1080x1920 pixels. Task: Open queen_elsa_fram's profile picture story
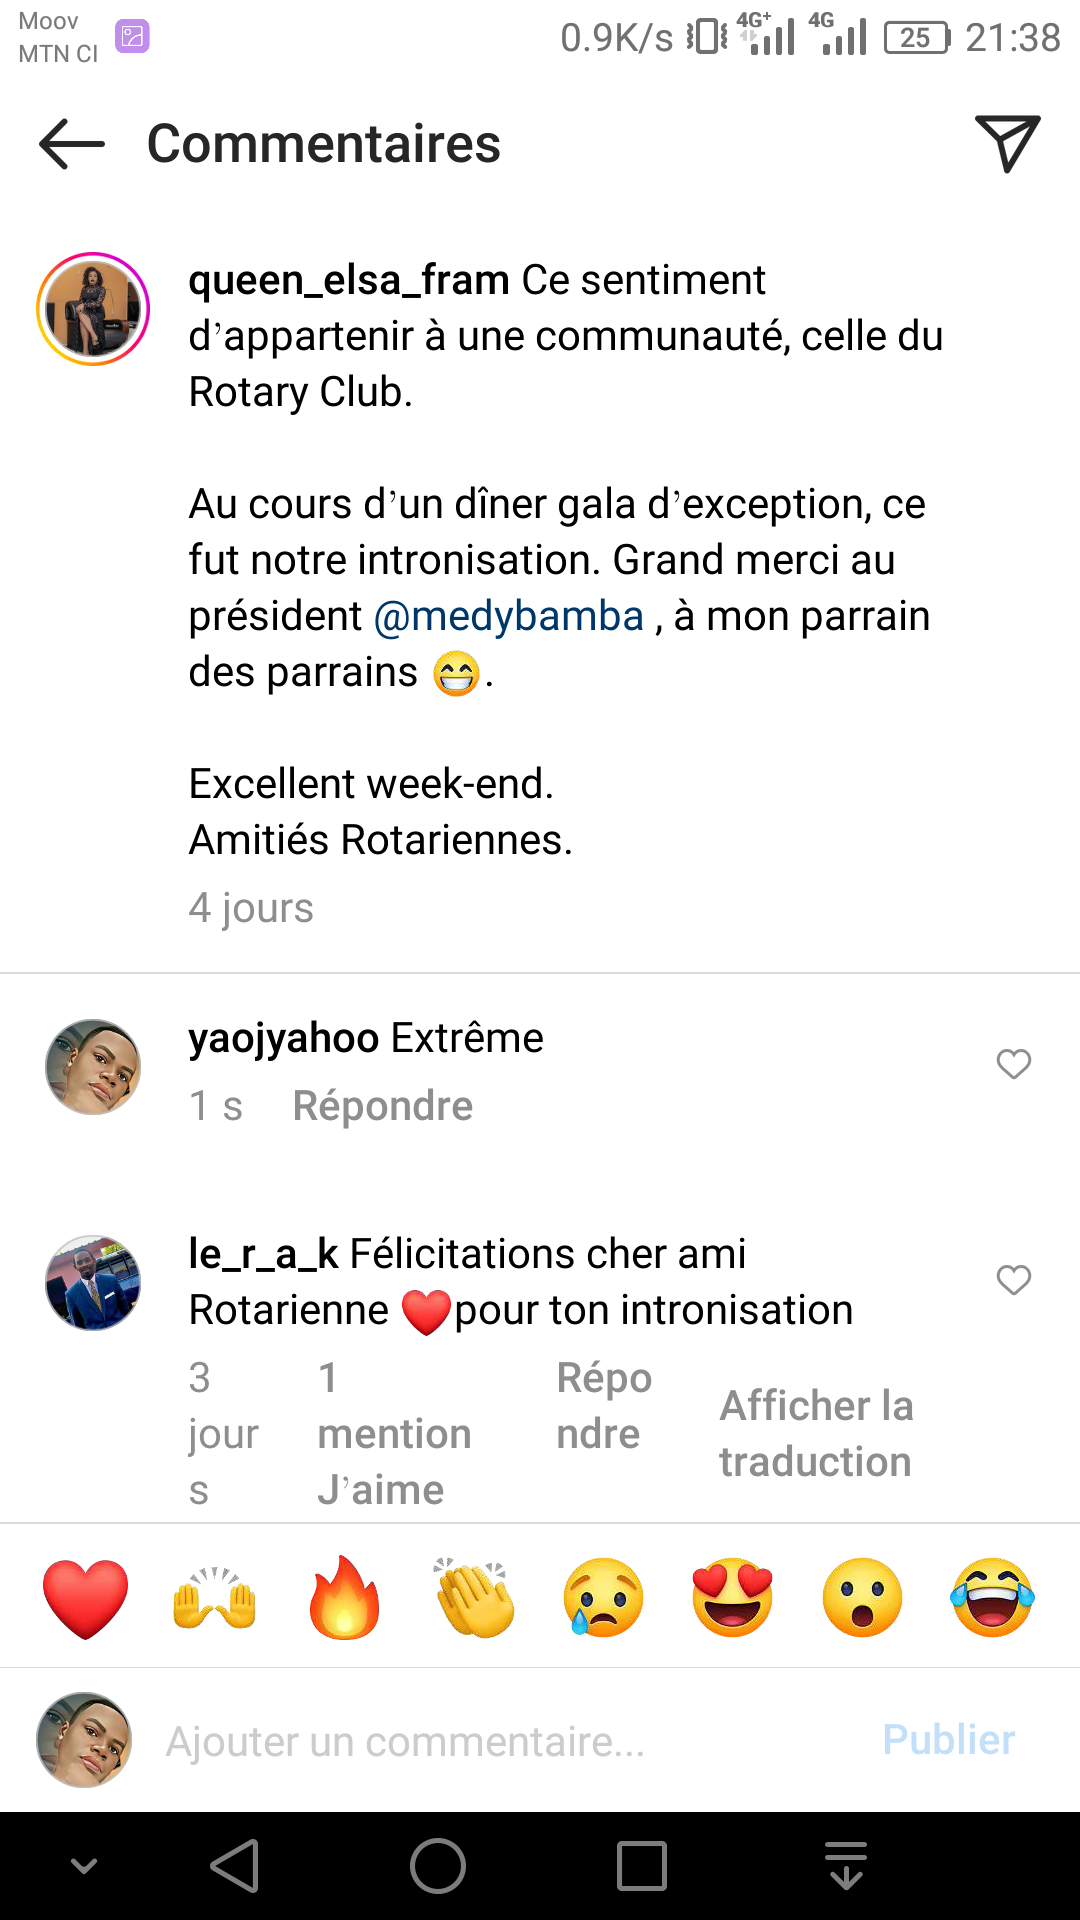93,309
